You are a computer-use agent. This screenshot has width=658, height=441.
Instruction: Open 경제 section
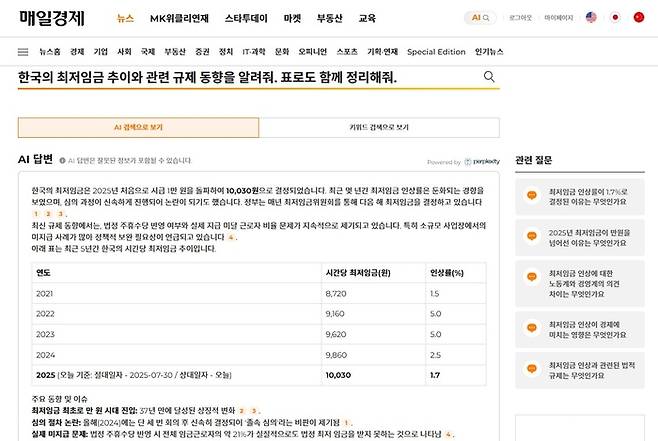click(x=77, y=52)
